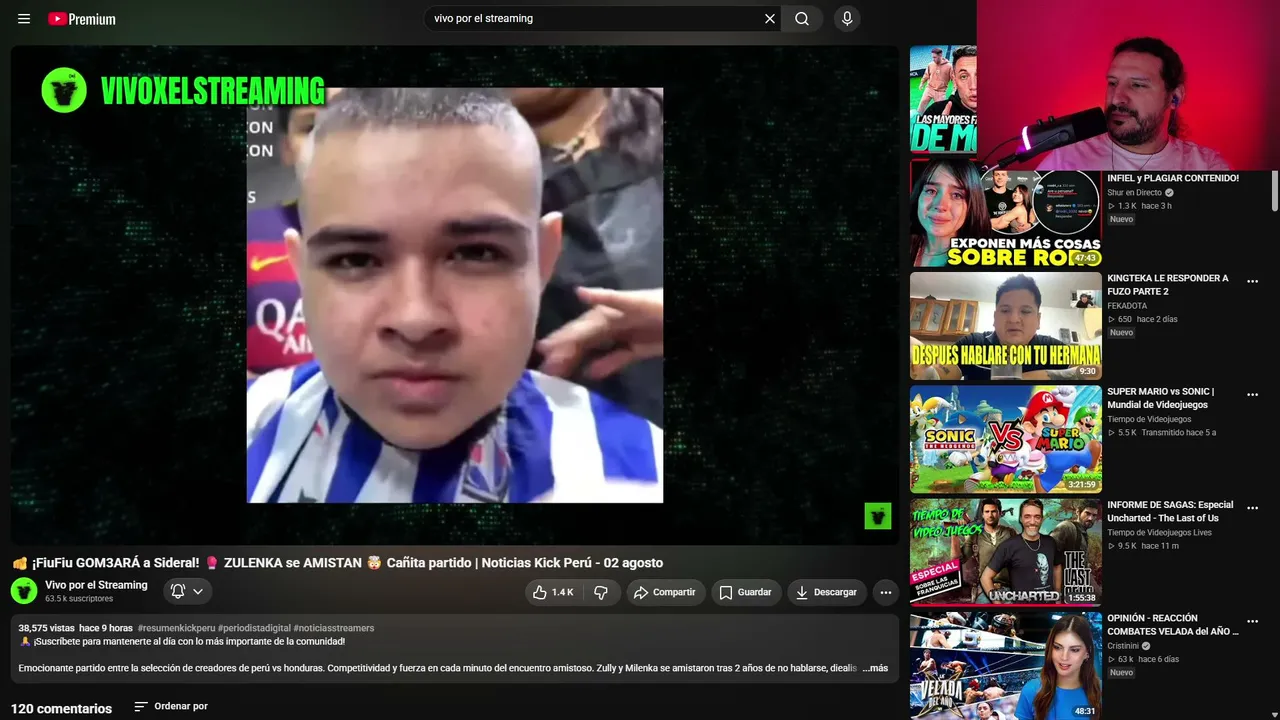Open options menu for 'SUPER MARIO vs SONIC'
This screenshot has height=720, width=1280.
(1252, 395)
